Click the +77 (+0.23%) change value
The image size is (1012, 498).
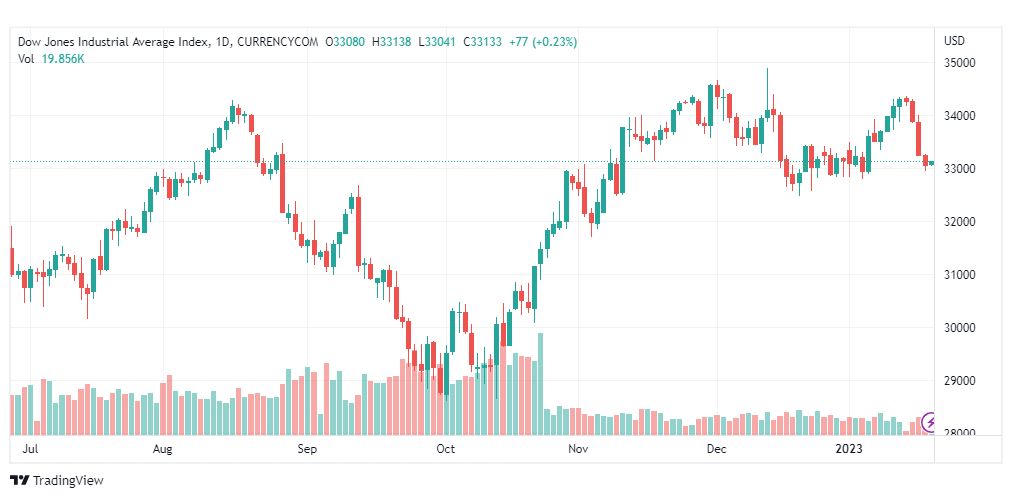point(542,42)
